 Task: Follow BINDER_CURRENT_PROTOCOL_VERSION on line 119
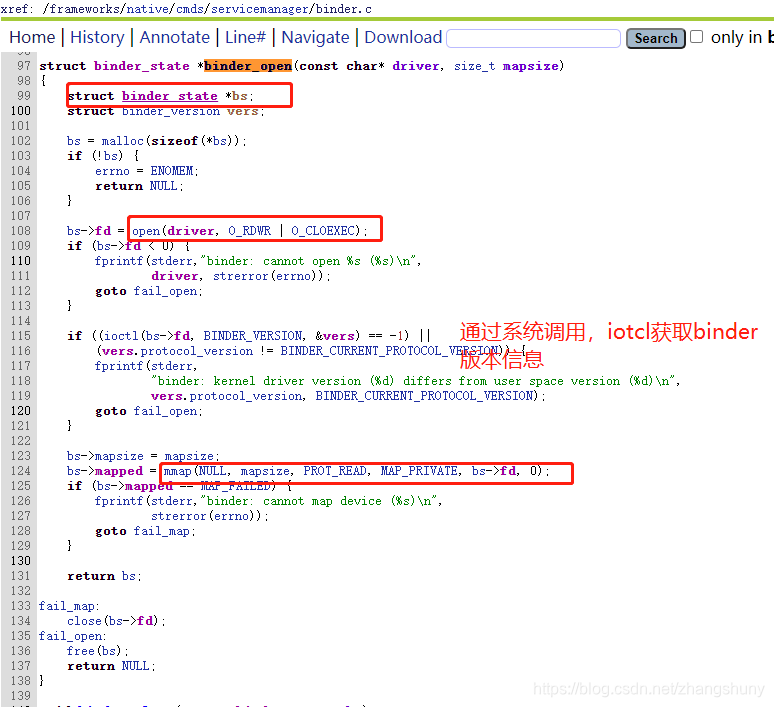(x=425, y=395)
